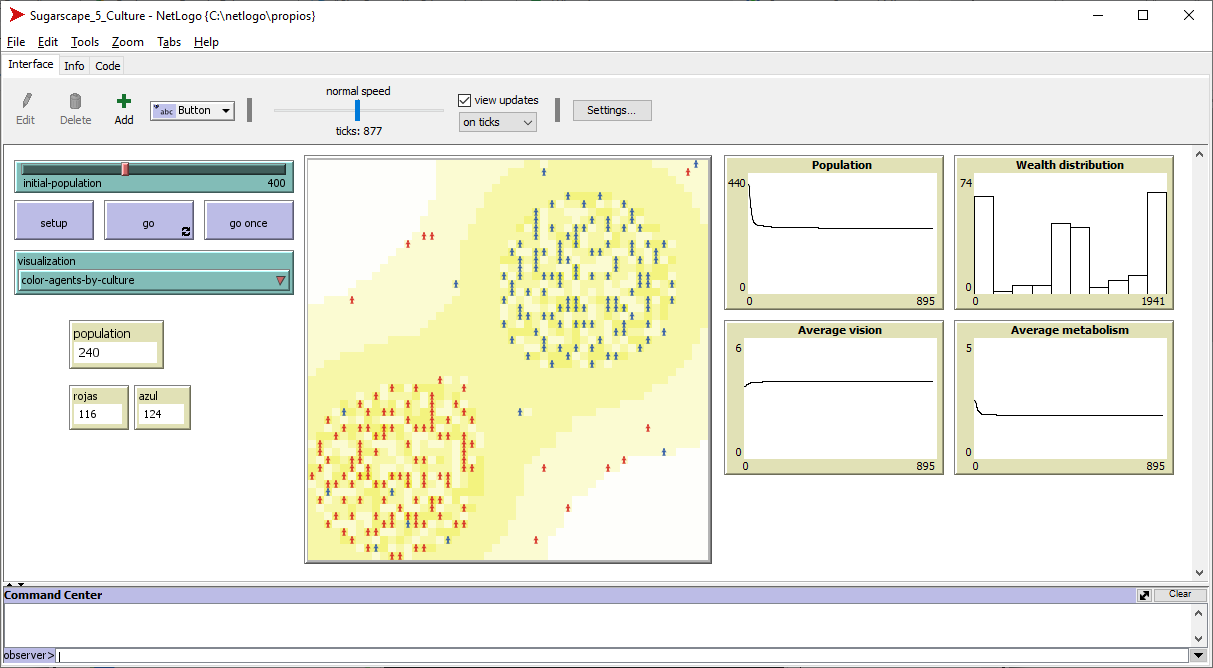Click the up arrow of main vertical scrollbar

click(x=1201, y=155)
